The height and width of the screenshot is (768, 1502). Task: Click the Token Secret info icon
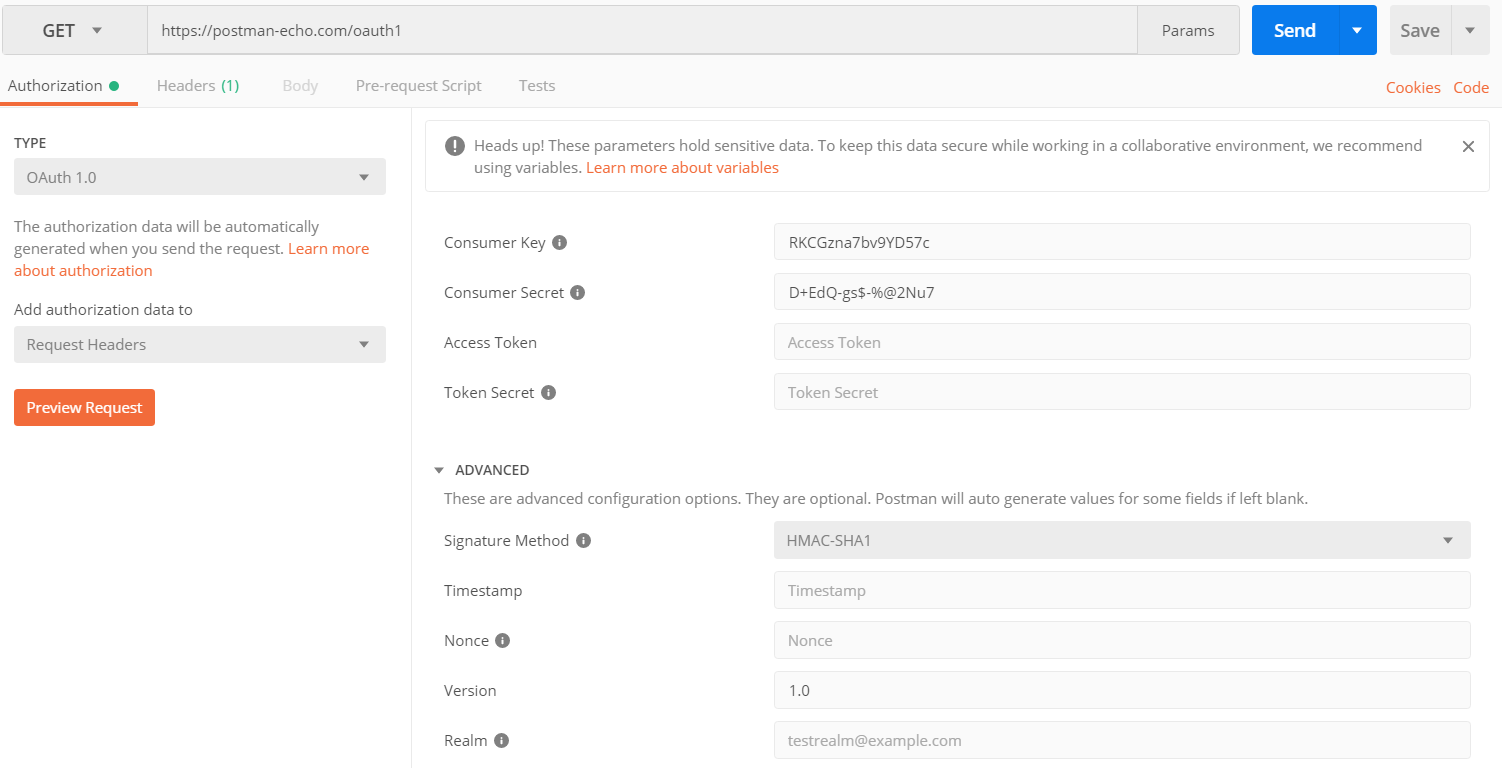click(x=548, y=391)
